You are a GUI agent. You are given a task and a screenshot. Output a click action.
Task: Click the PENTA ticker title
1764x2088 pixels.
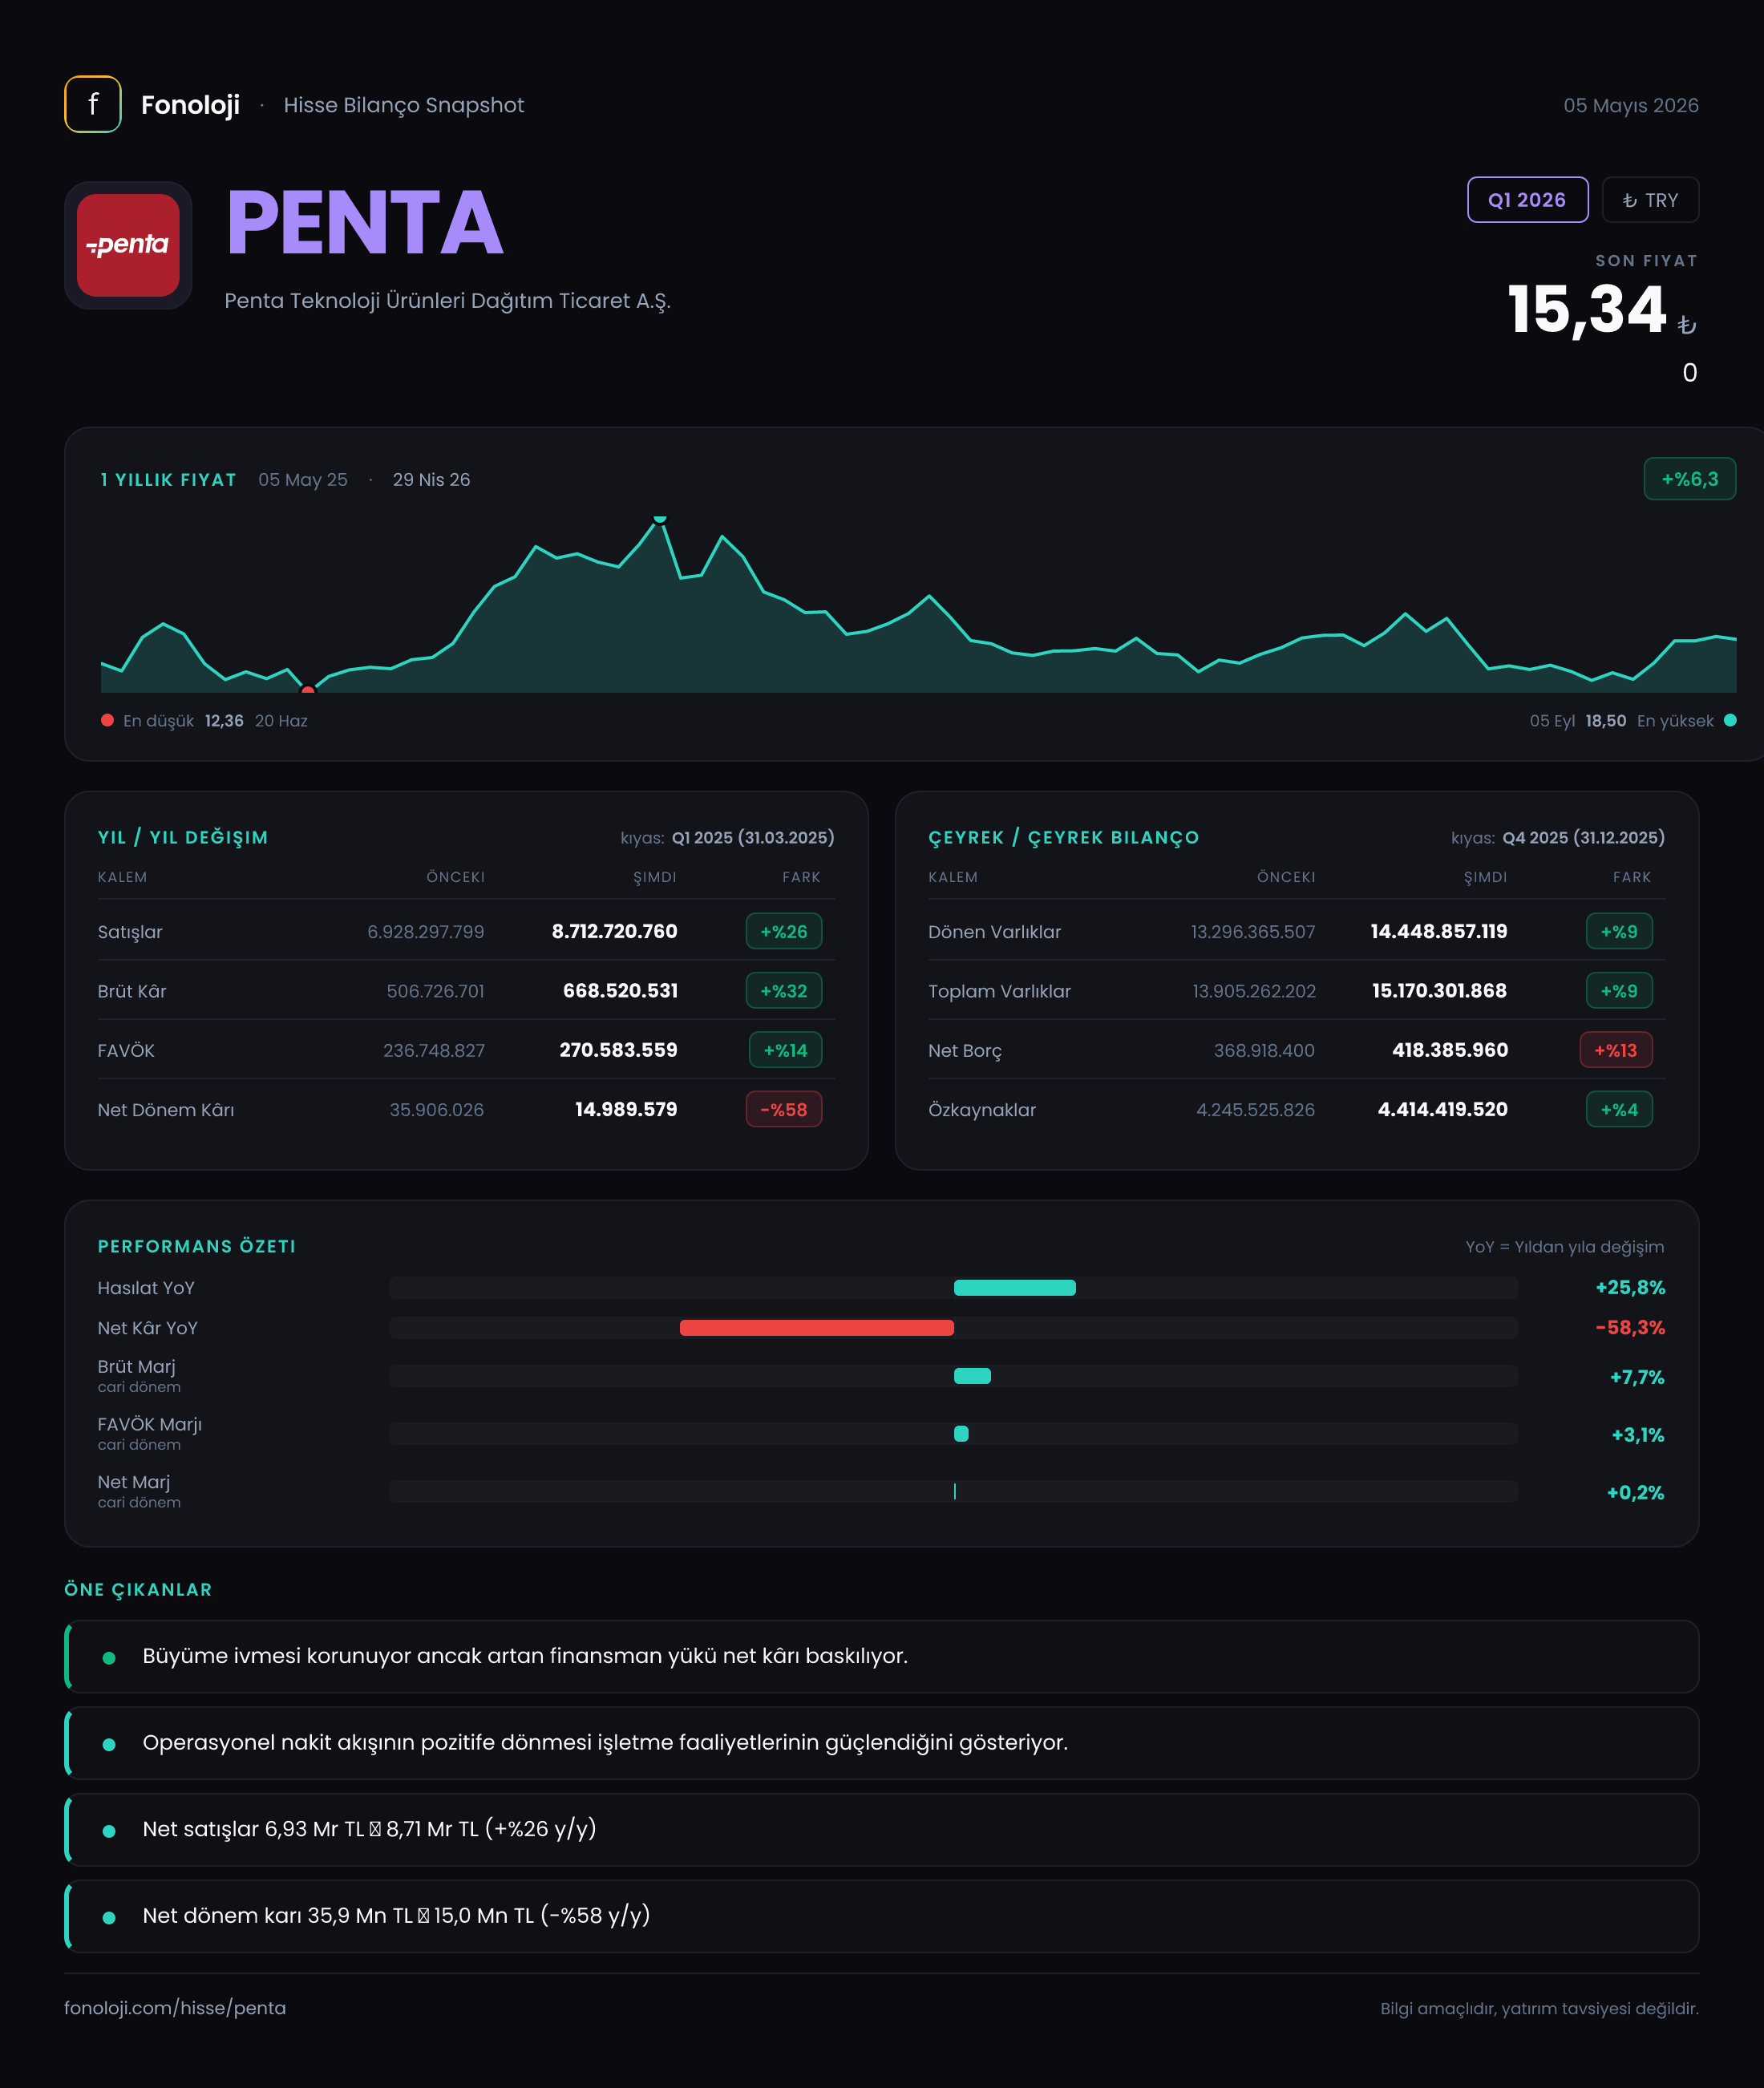pos(364,223)
